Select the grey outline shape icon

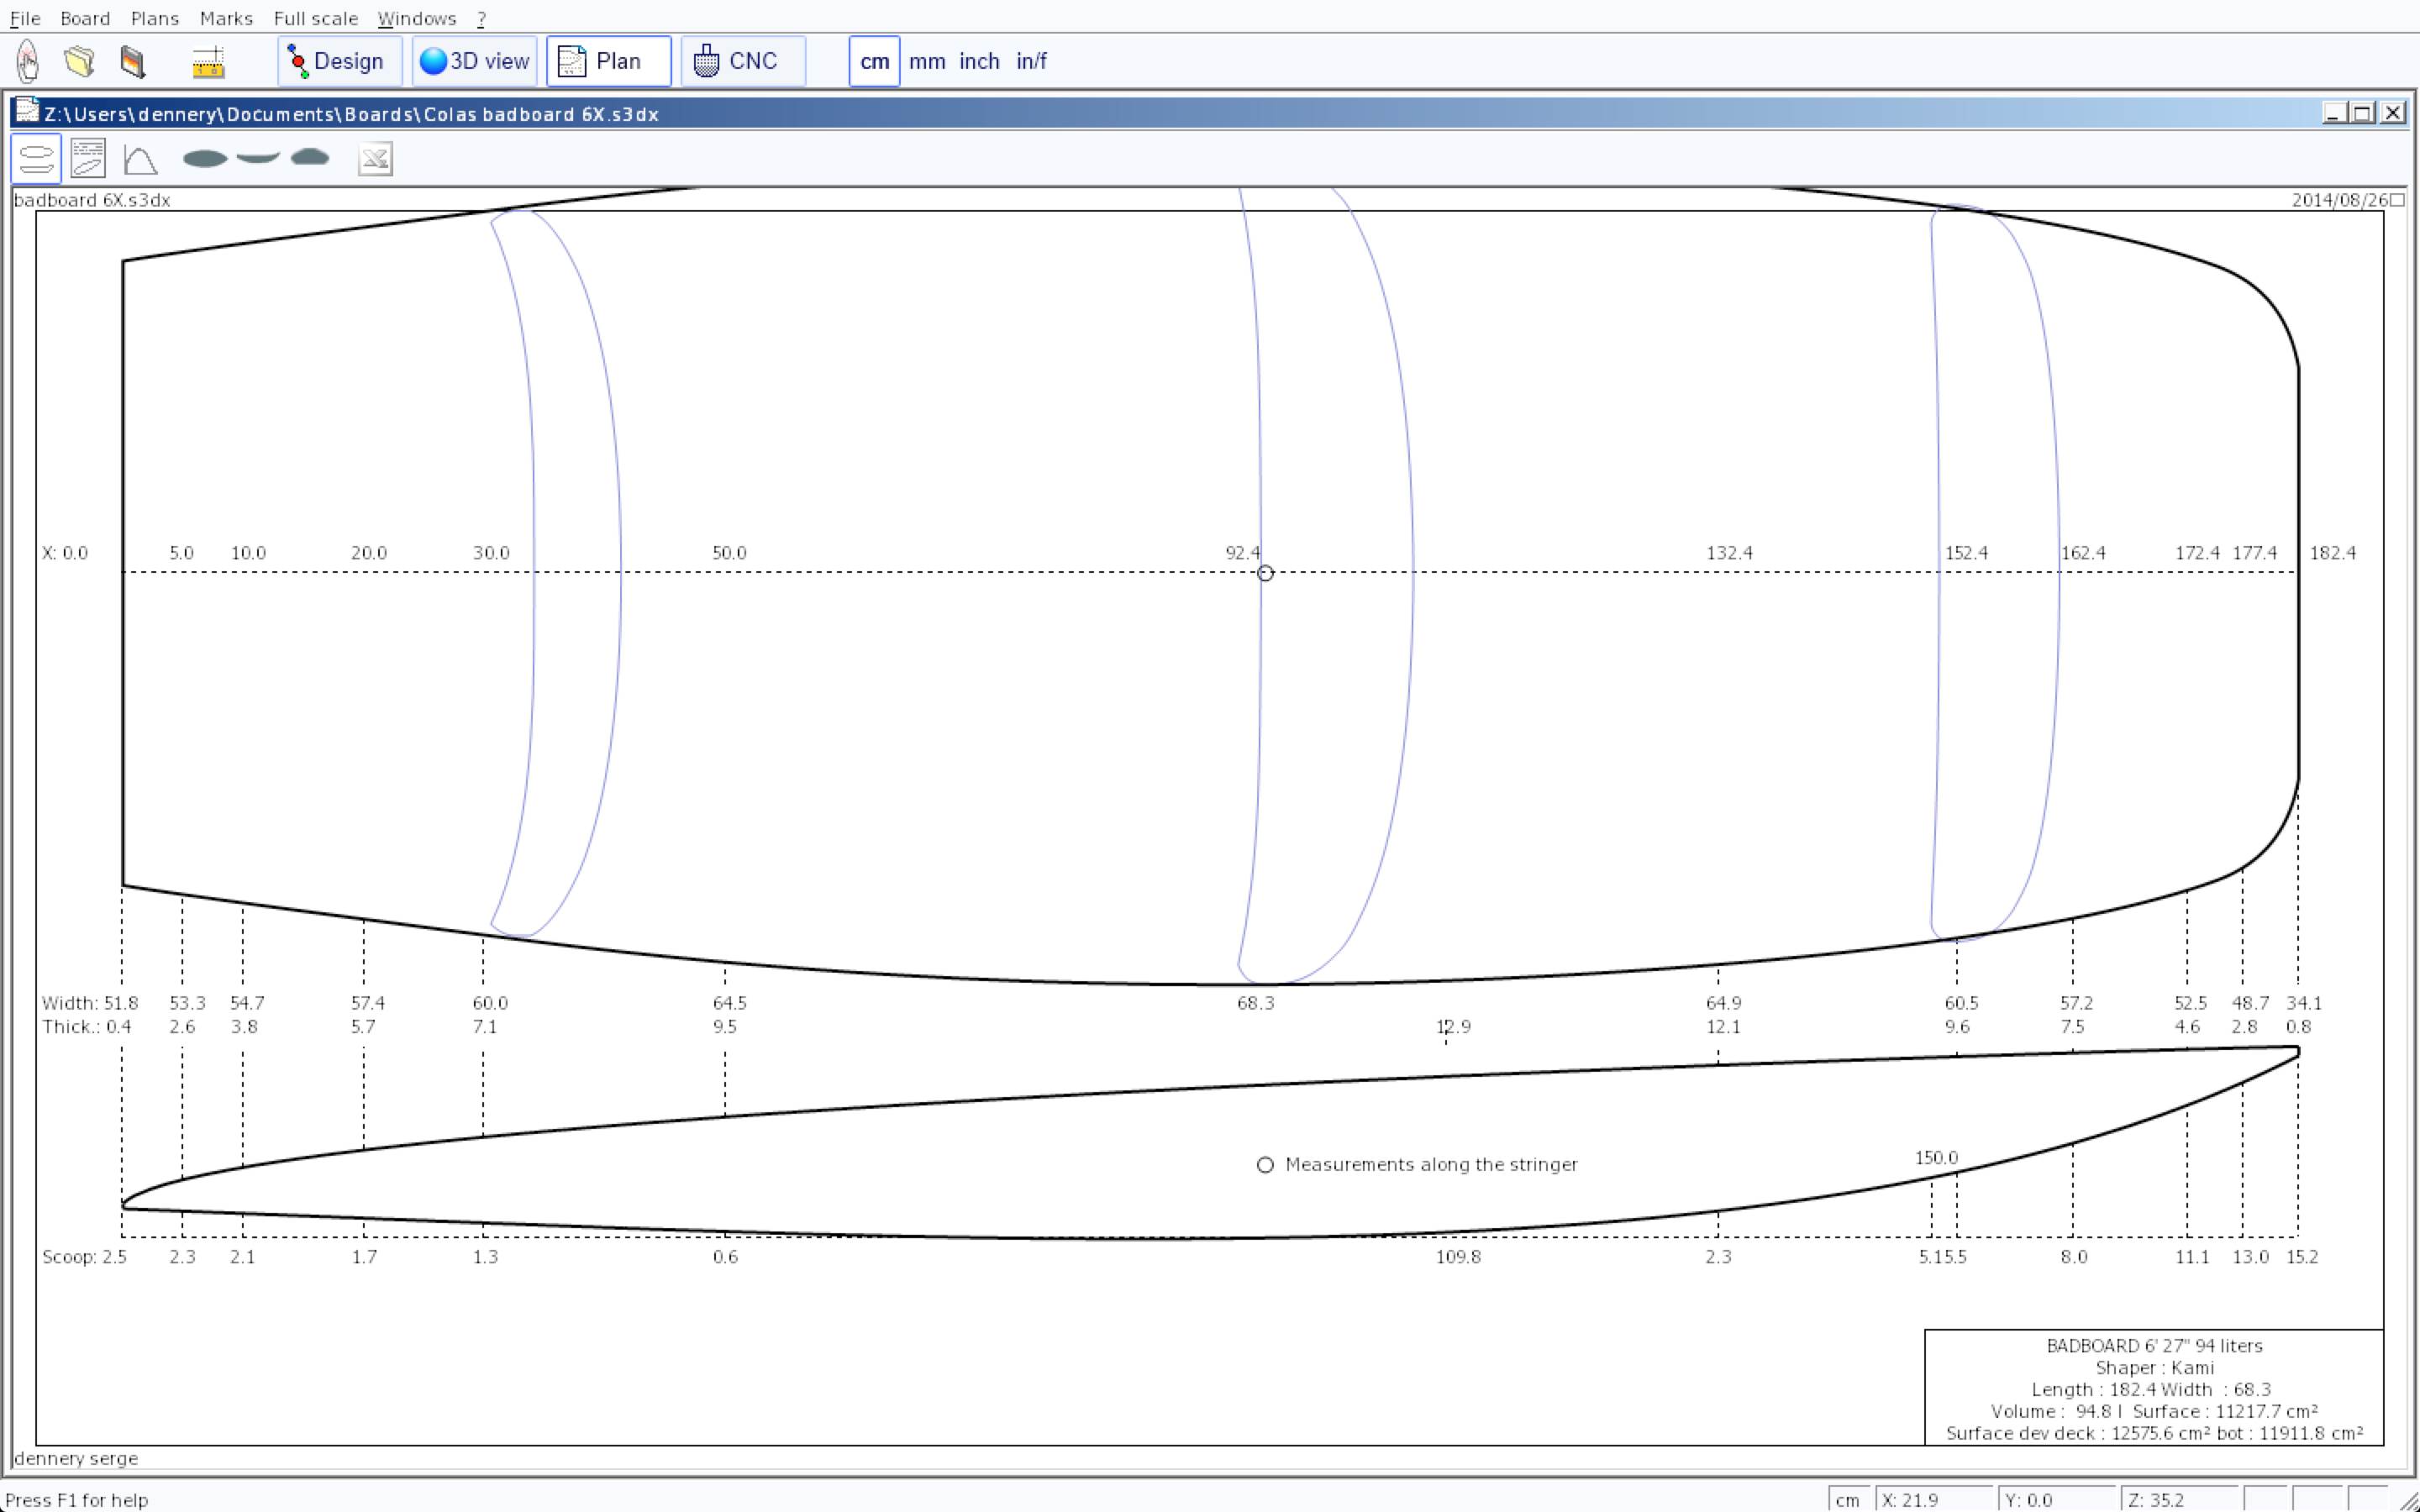[x=205, y=158]
